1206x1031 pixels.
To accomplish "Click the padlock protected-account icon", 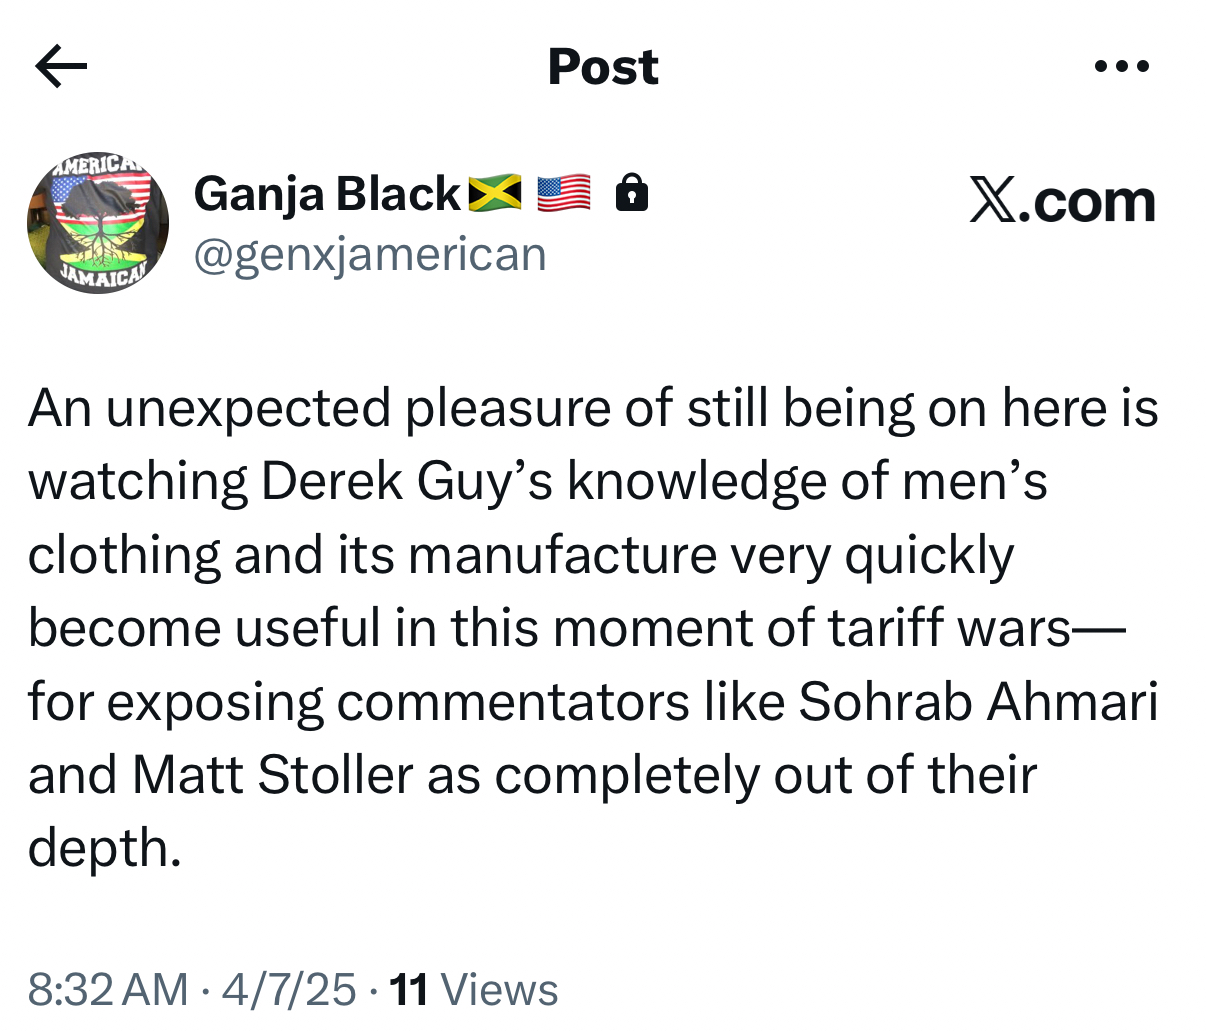I will [632, 192].
